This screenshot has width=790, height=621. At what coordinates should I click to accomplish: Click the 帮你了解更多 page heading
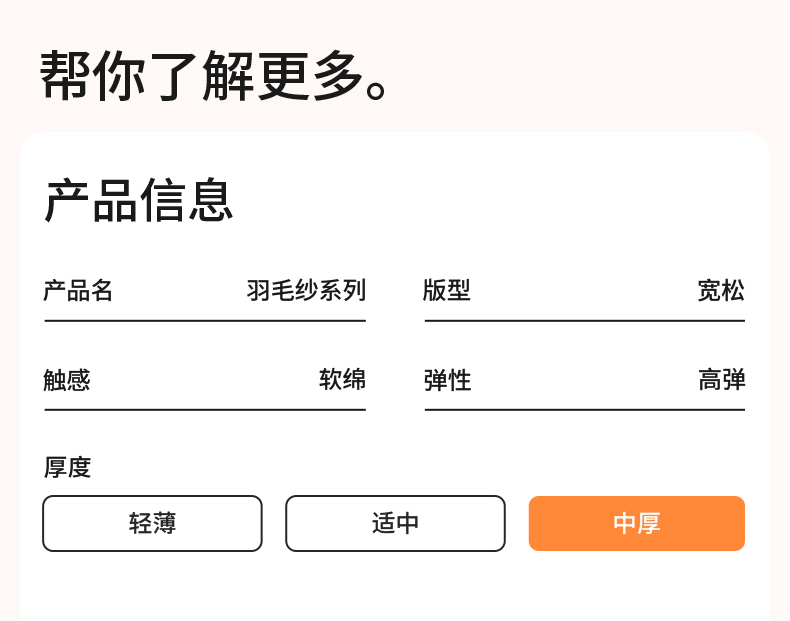click(214, 77)
